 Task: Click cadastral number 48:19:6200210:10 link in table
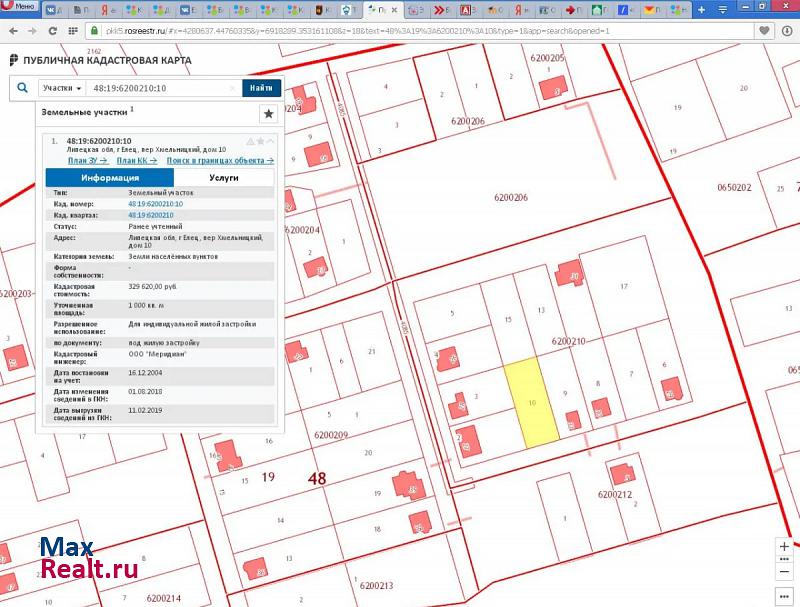155,204
